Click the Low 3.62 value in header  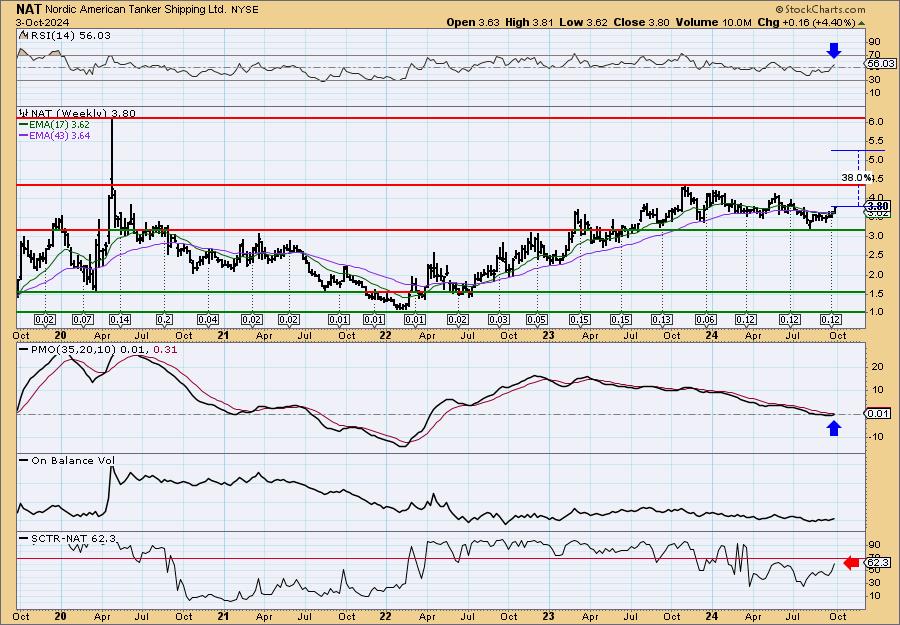pos(583,22)
